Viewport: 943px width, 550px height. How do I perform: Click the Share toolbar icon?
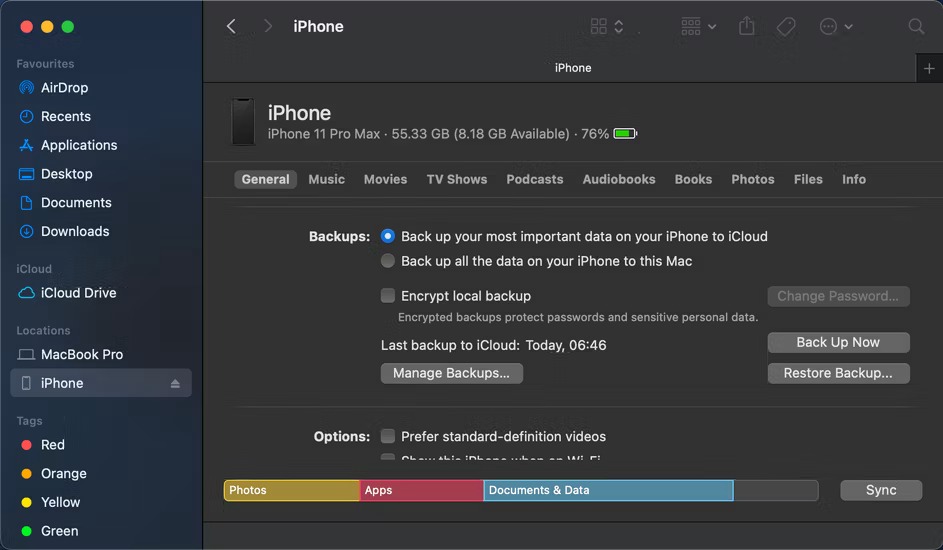[746, 27]
